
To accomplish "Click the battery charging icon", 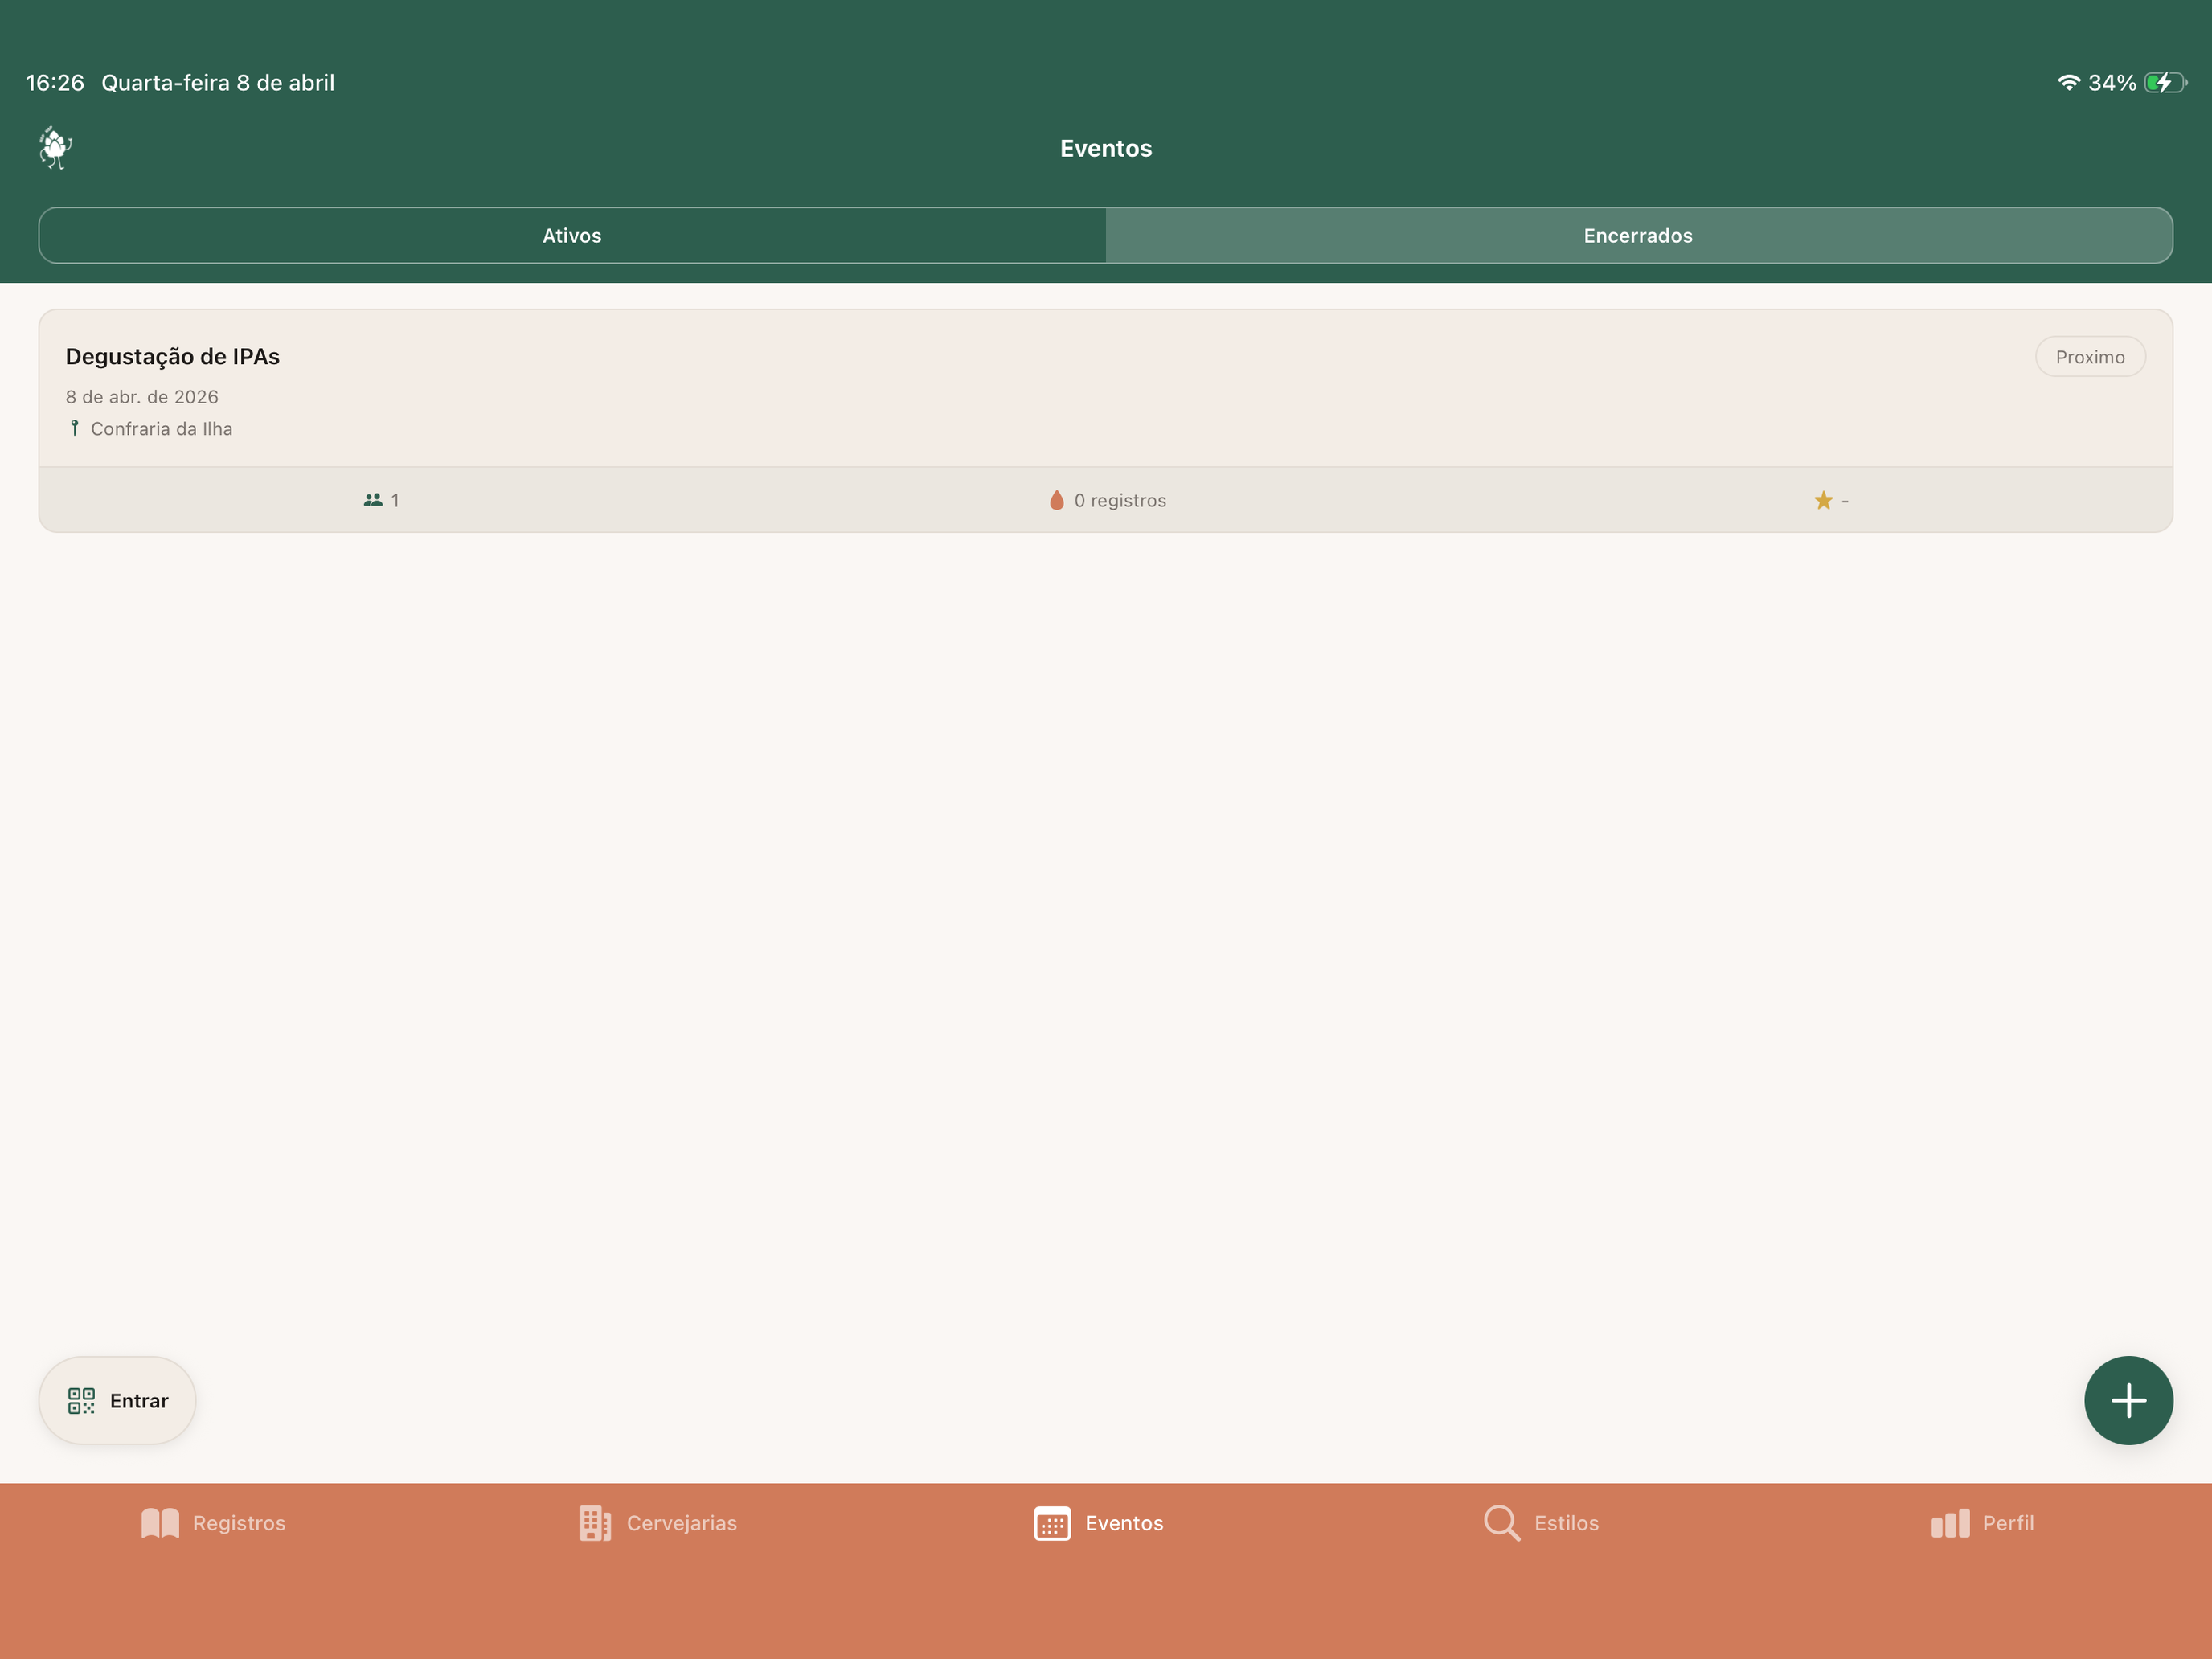I will 2165,83.
